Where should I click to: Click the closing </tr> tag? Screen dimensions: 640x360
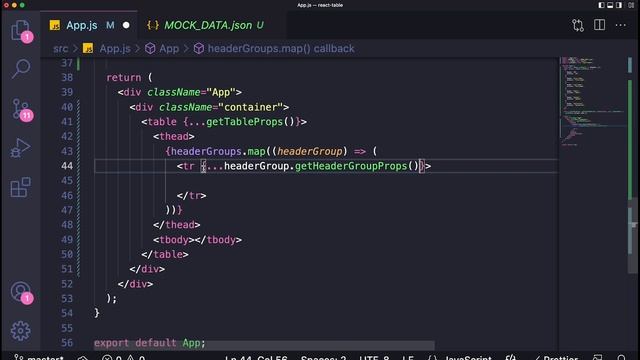191,196
